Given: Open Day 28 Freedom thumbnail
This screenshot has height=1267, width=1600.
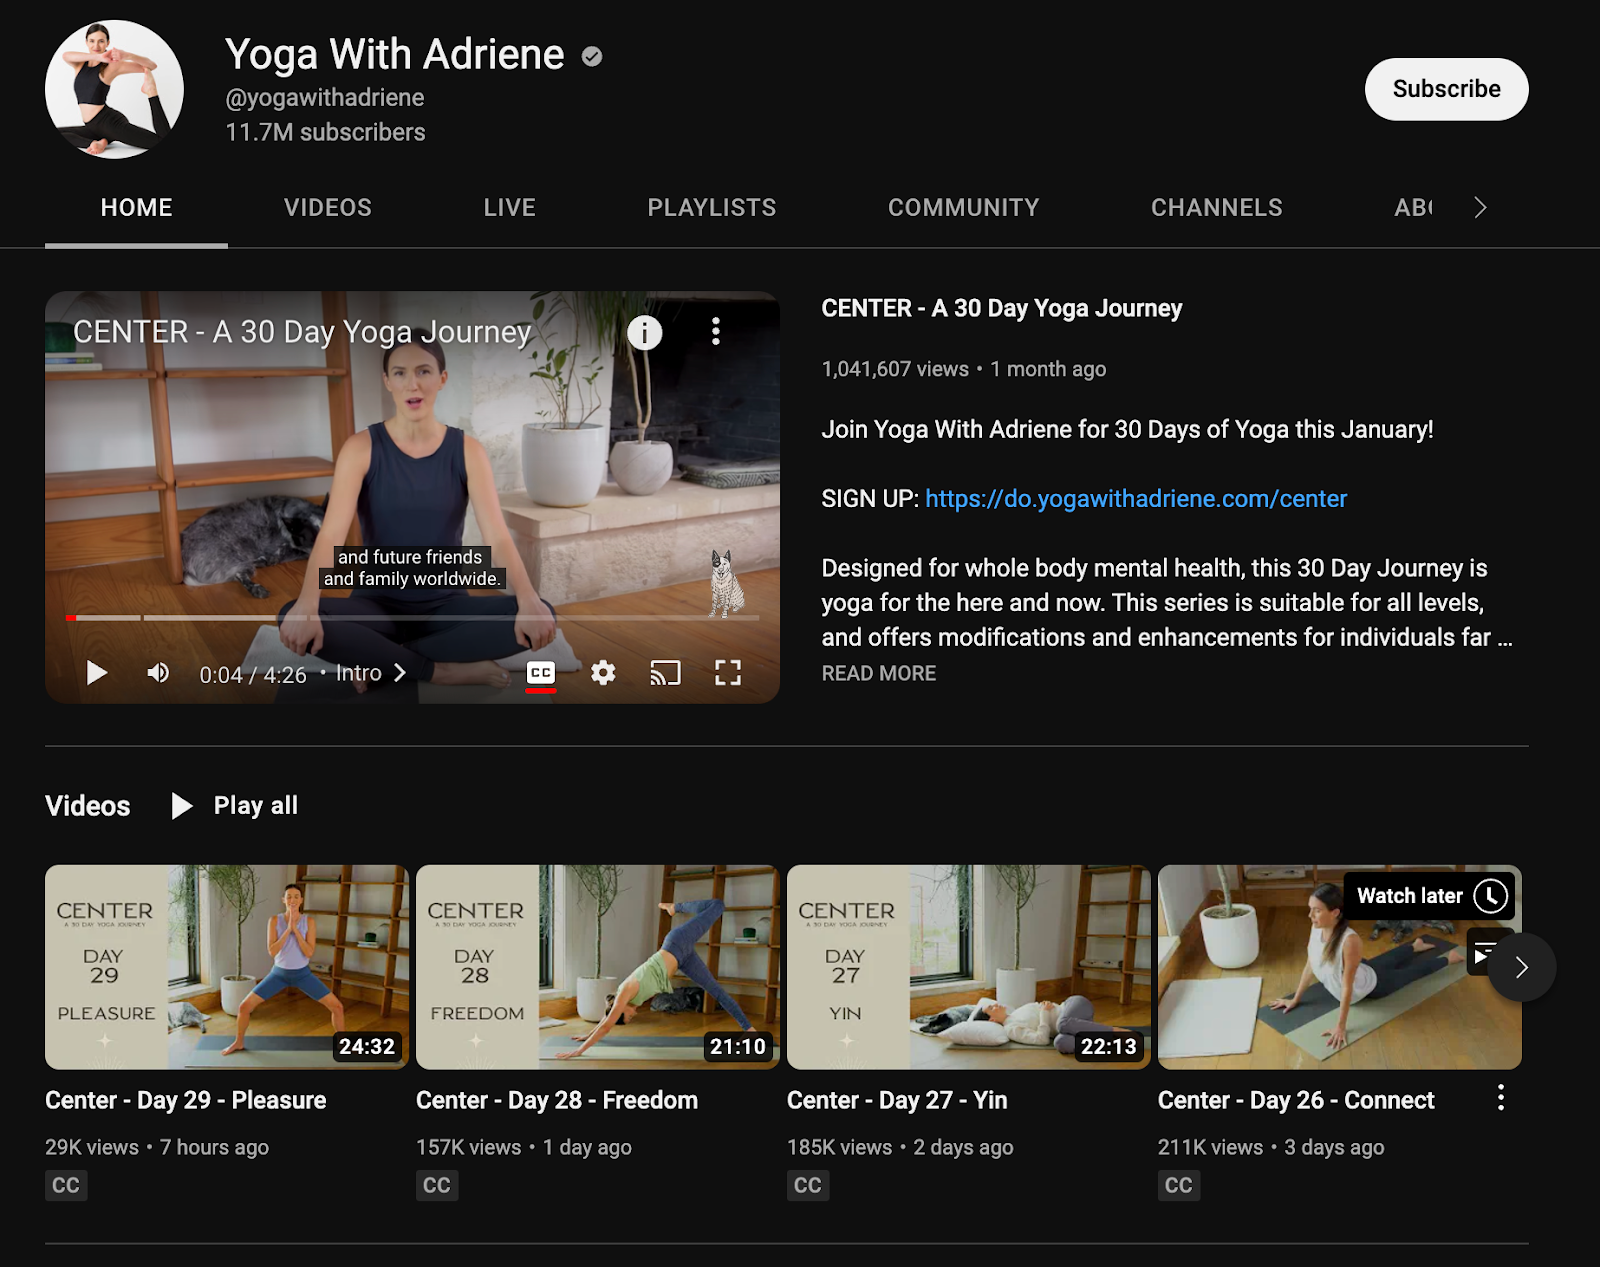Looking at the screenshot, I should pyautogui.click(x=598, y=967).
